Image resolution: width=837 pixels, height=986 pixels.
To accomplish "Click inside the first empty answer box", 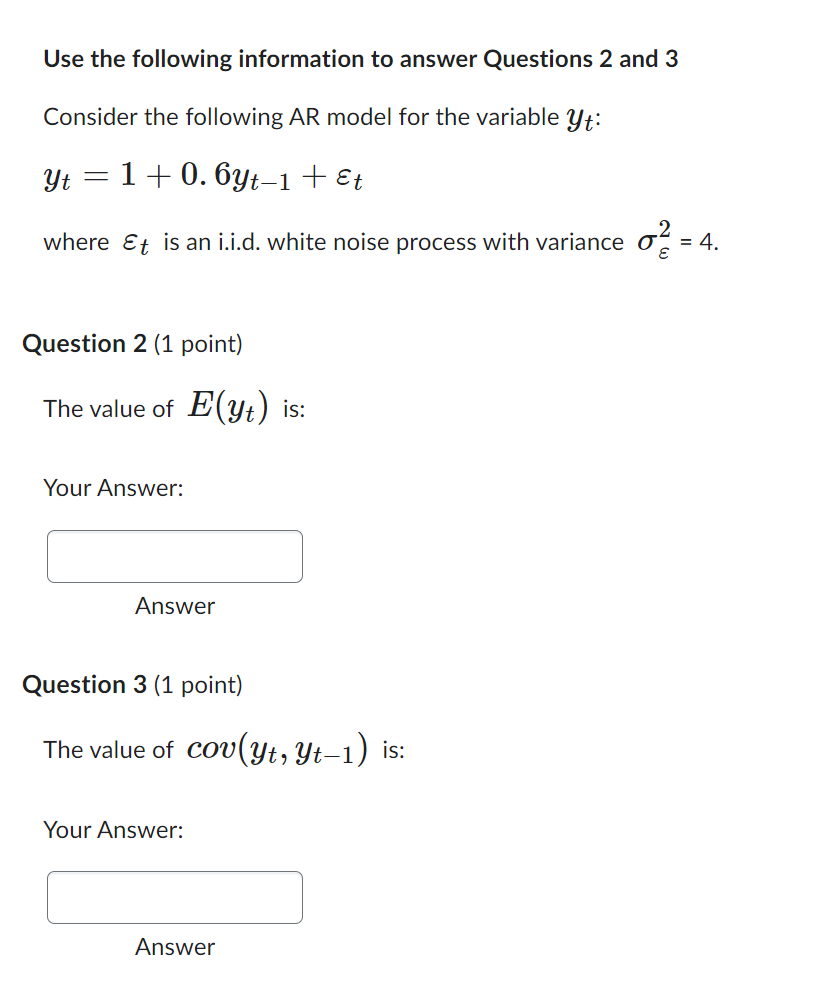I will [174, 556].
